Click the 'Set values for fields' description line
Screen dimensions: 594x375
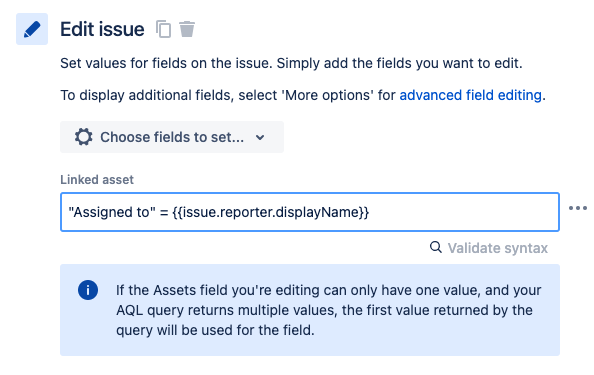click(x=291, y=63)
